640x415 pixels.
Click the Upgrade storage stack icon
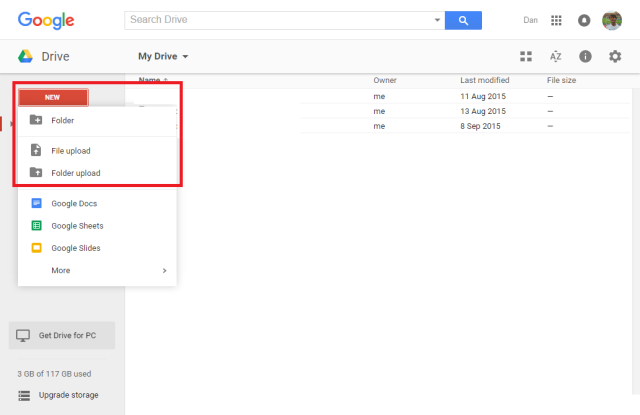(24, 395)
